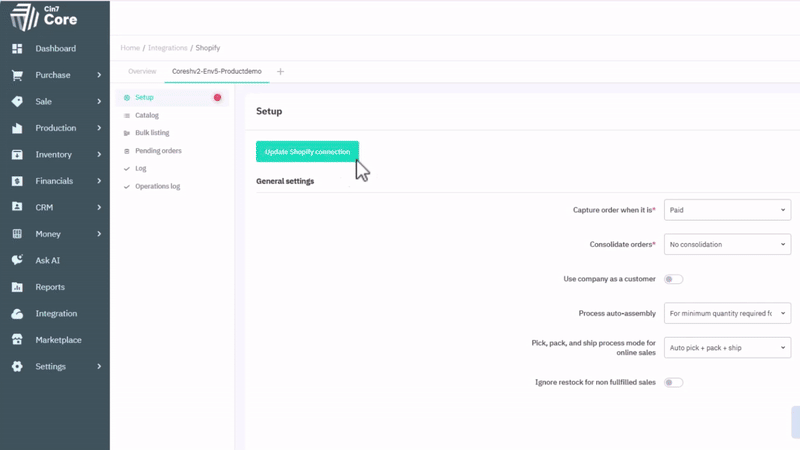Click the Ask AI chat icon

tap(17, 260)
